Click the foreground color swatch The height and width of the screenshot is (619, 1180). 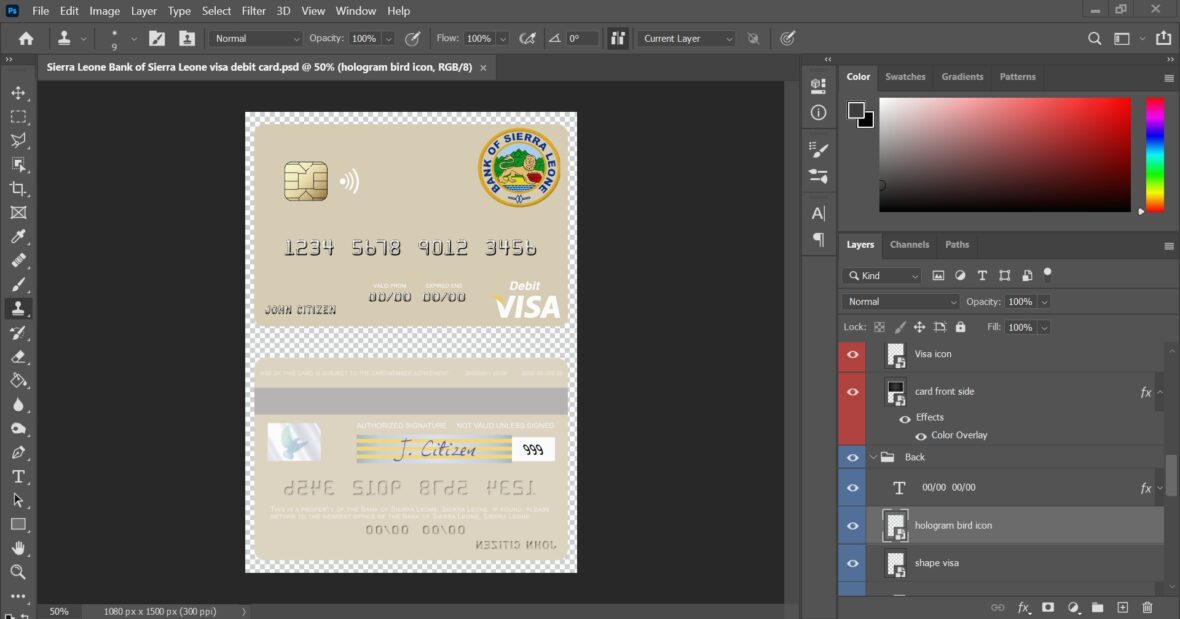point(856,109)
